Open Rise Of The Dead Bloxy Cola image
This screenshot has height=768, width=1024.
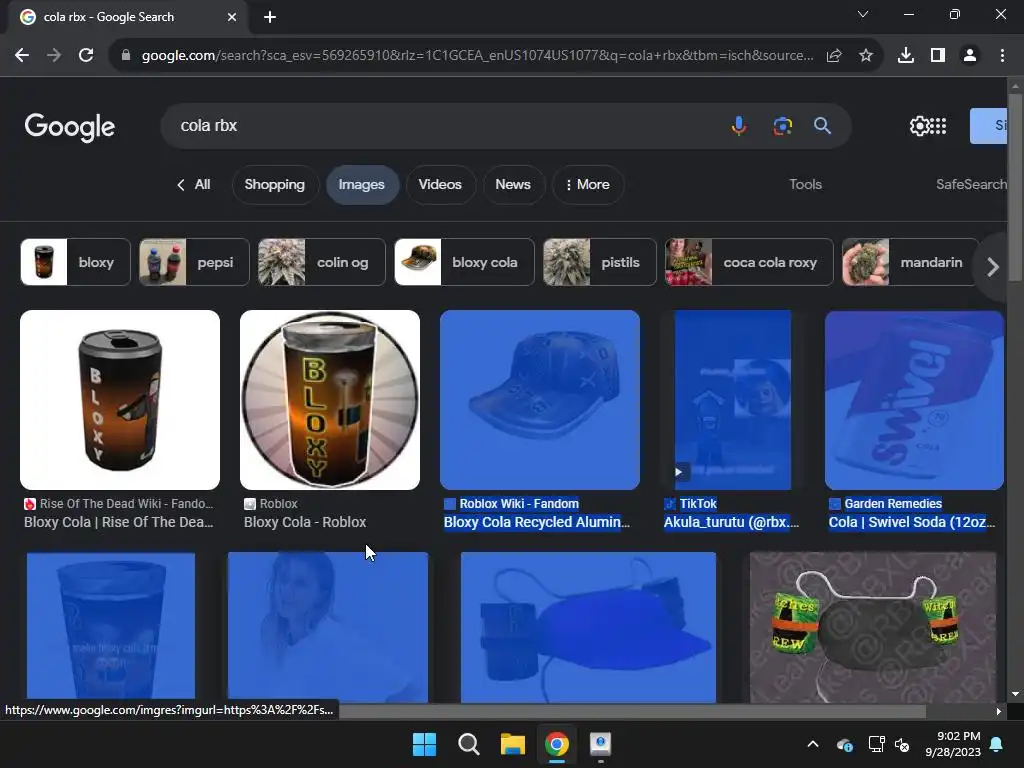pyautogui.click(x=120, y=400)
